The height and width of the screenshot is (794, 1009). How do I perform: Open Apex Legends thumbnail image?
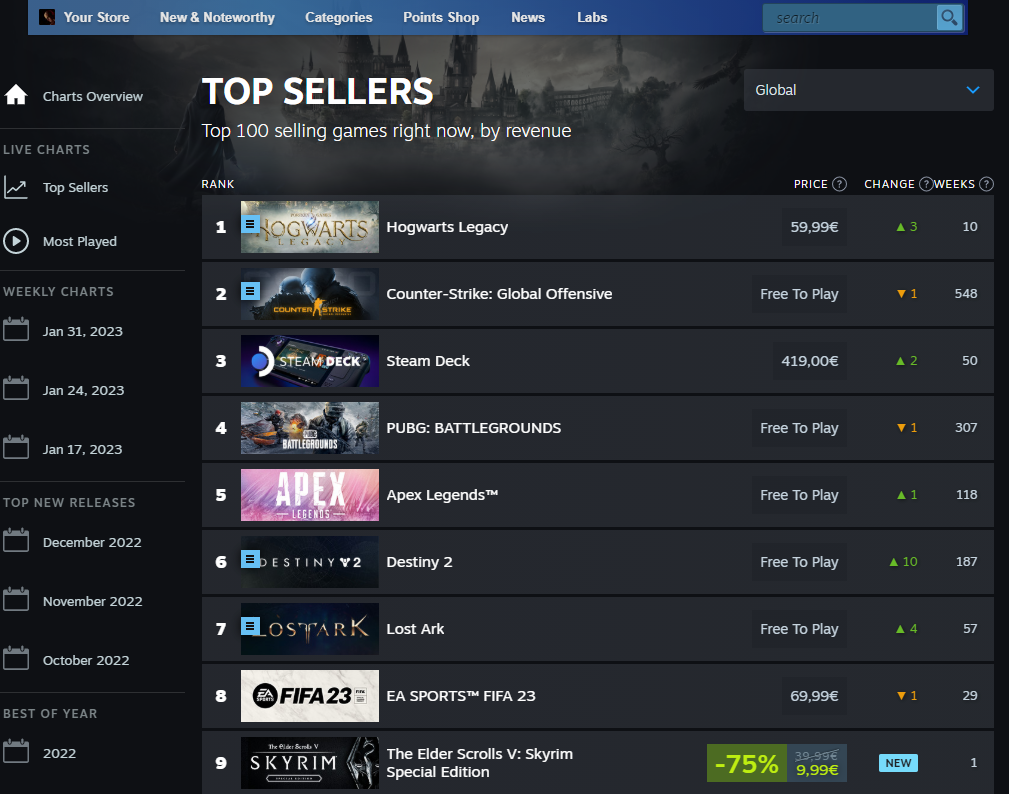click(310, 495)
